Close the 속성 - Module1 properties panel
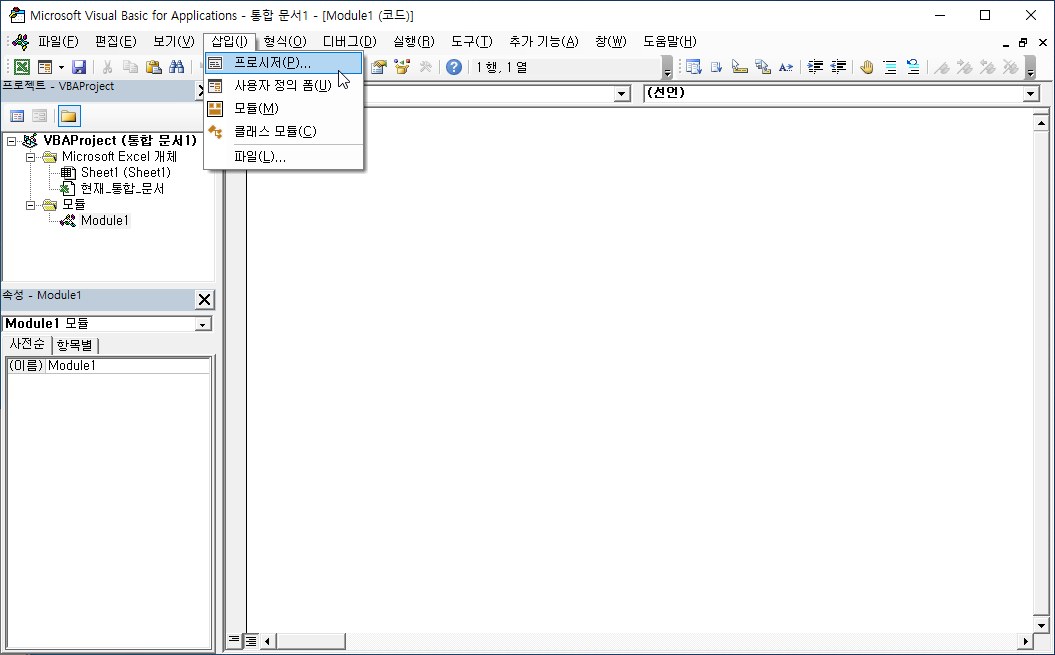The height and width of the screenshot is (655, 1055). point(205,300)
